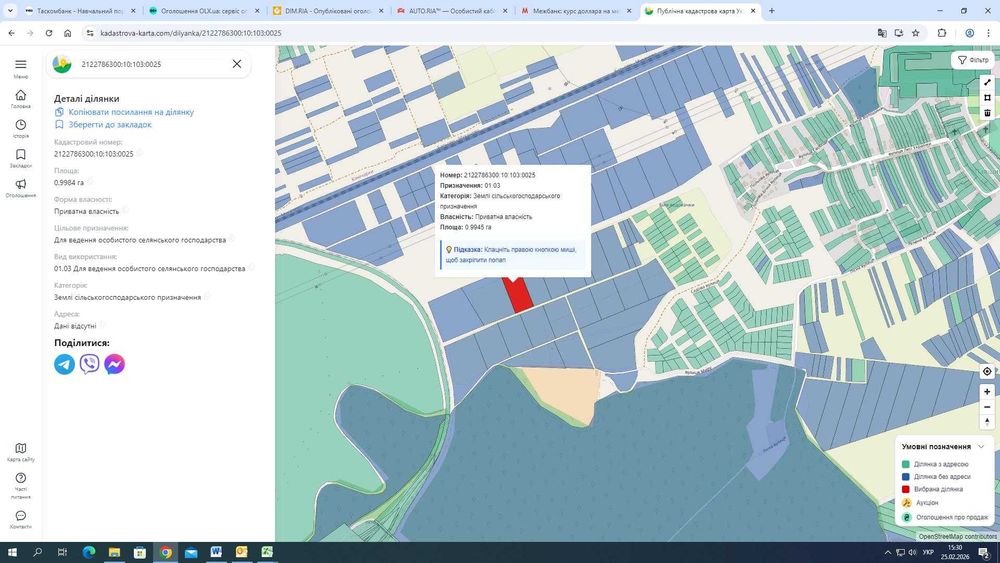Select the measure area polygon tool
The width and height of the screenshot is (1000, 563).
[987, 98]
